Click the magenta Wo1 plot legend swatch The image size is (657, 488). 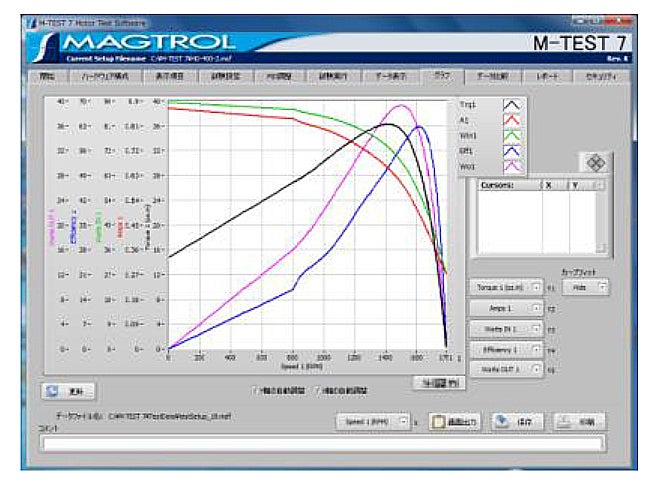(x=512, y=167)
